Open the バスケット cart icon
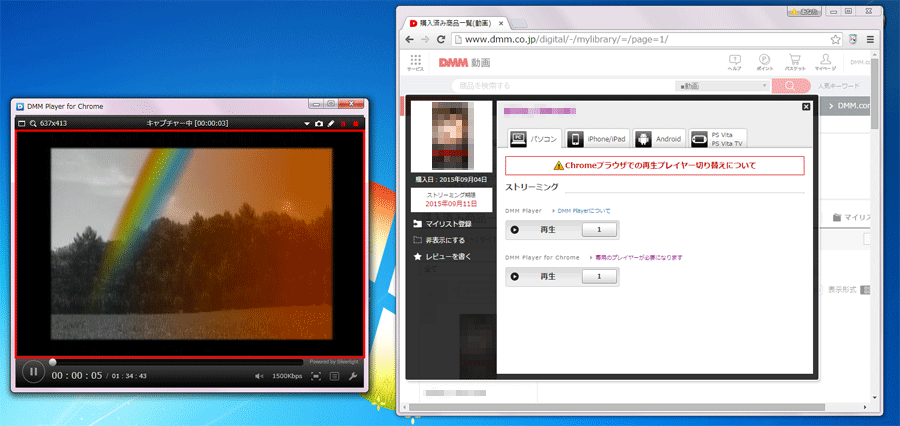900x426 pixels. (x=795, y=63)
